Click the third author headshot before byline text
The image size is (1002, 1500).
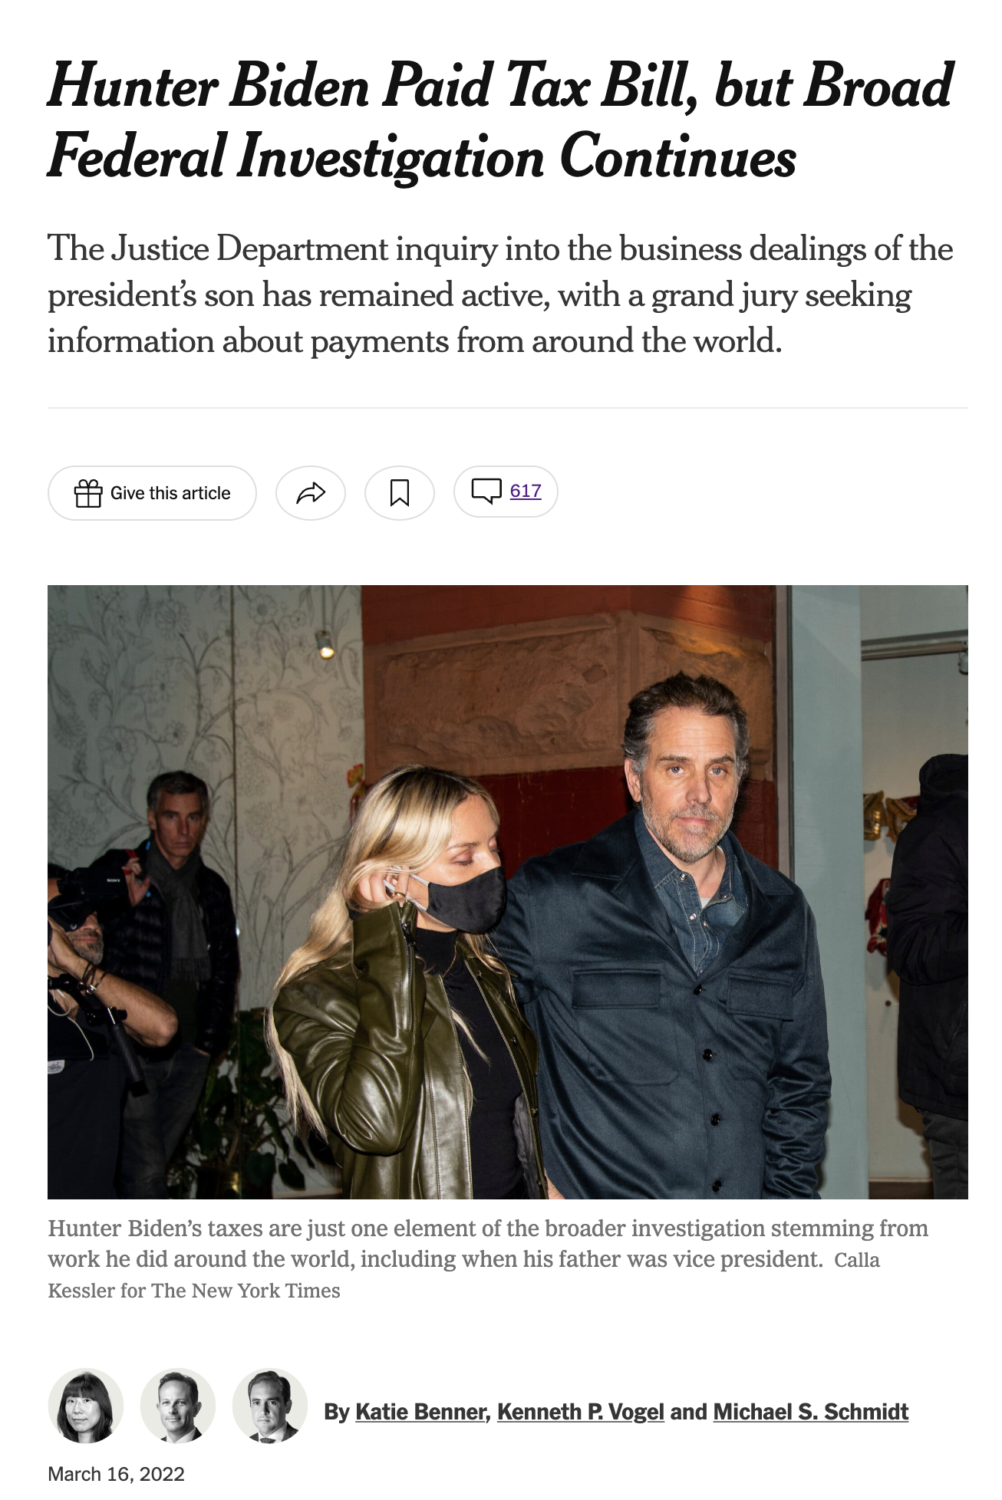(270, 1406)
